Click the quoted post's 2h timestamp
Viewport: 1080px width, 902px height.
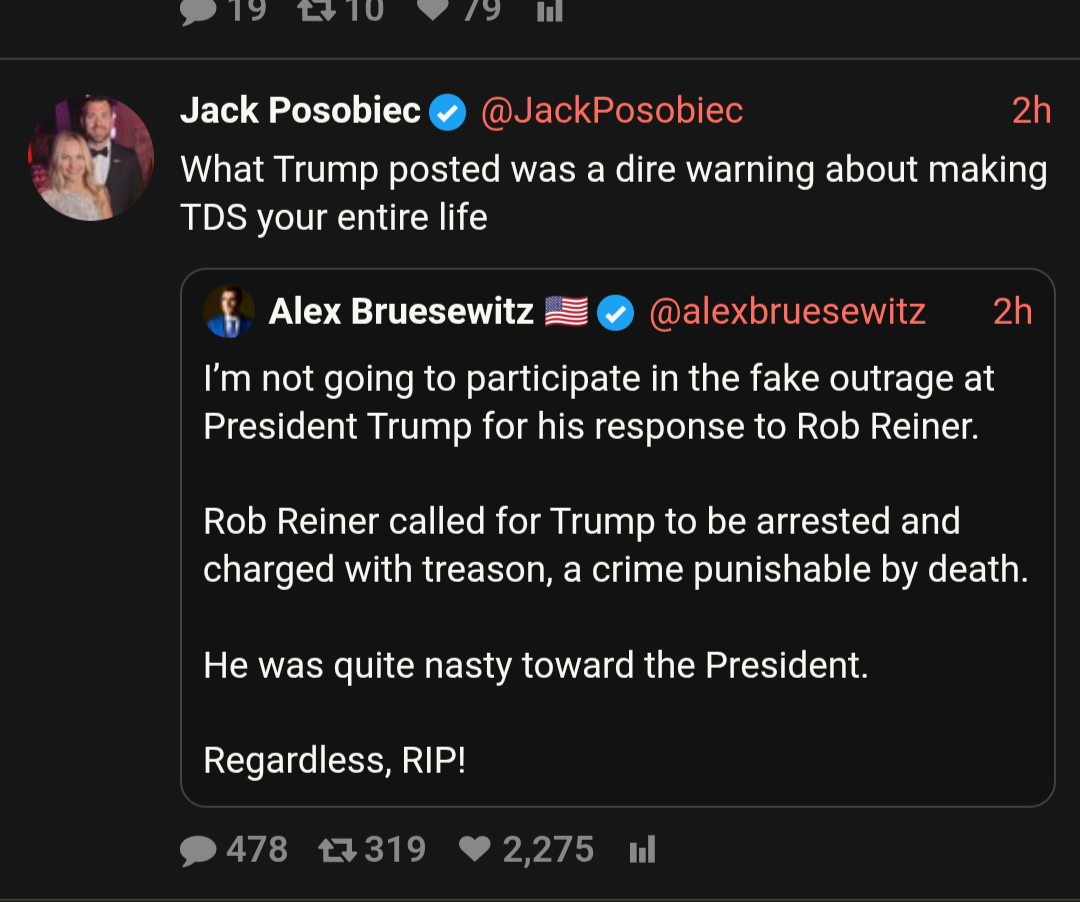coord(1012,312)
